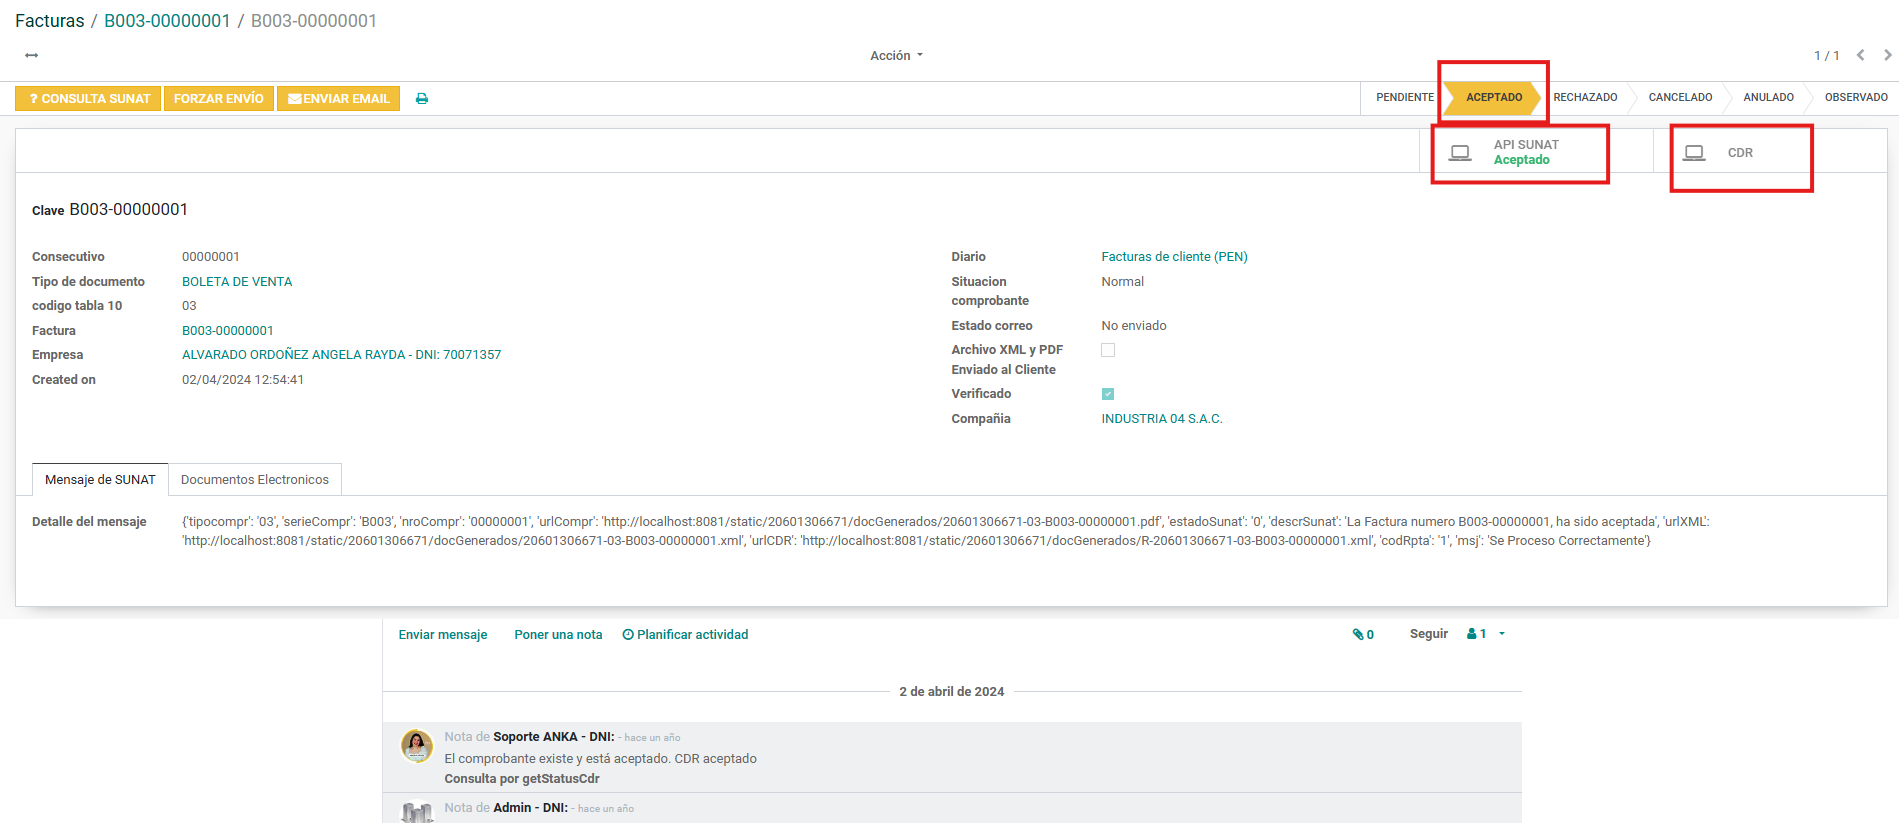
Task: Toggle the Verificado checkbox
Action: click(1108, 394)
